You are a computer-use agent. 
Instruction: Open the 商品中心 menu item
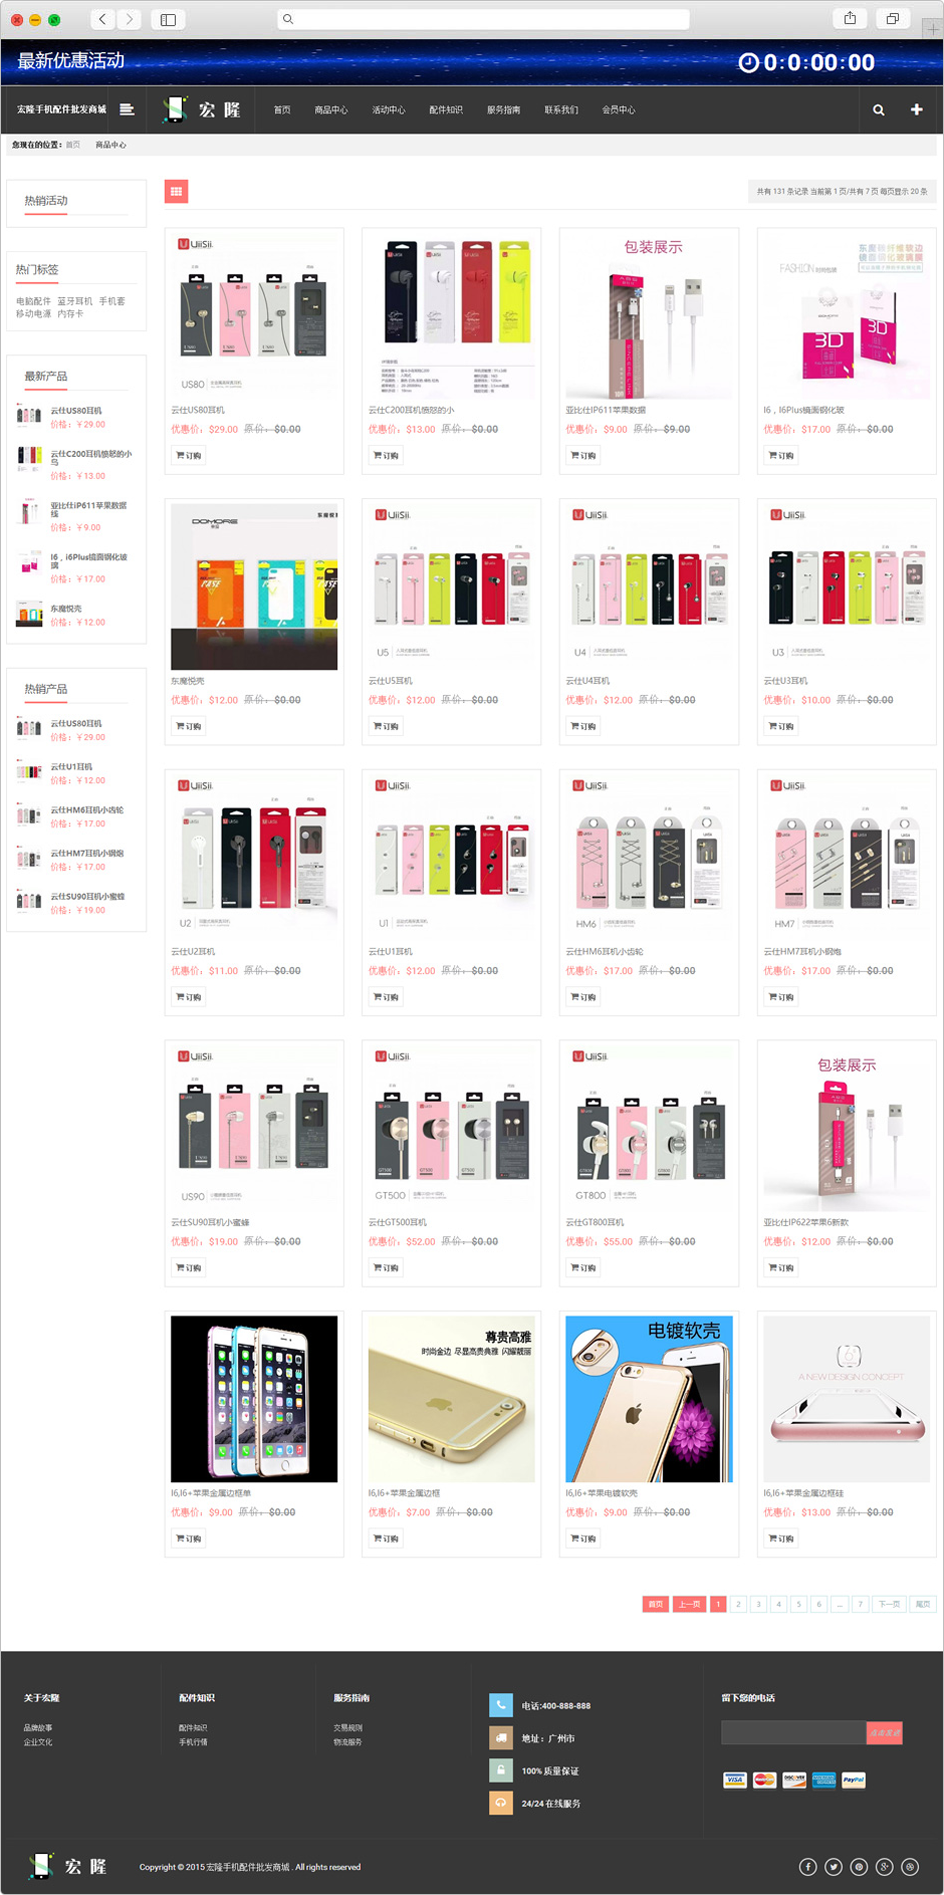(331, 110)
